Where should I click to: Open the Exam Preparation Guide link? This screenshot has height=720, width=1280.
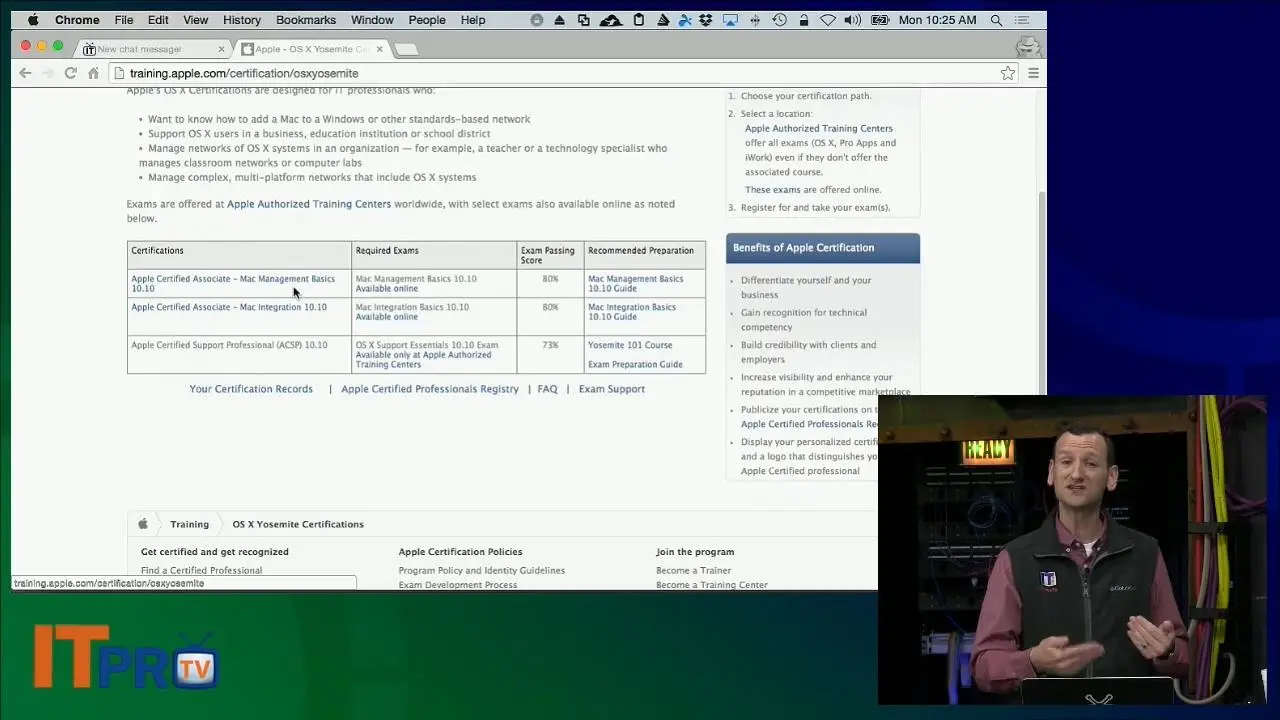[x=635, y=364]
